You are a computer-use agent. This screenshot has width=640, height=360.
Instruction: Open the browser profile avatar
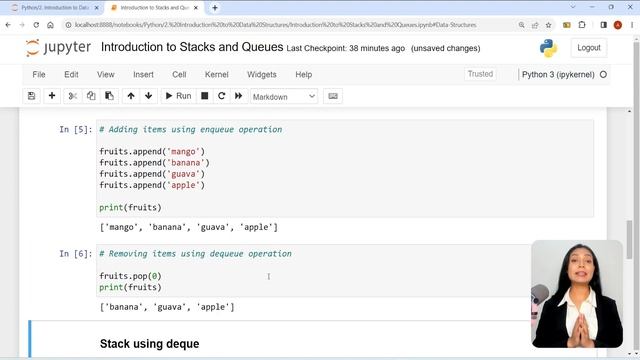[x=618, y=25]
